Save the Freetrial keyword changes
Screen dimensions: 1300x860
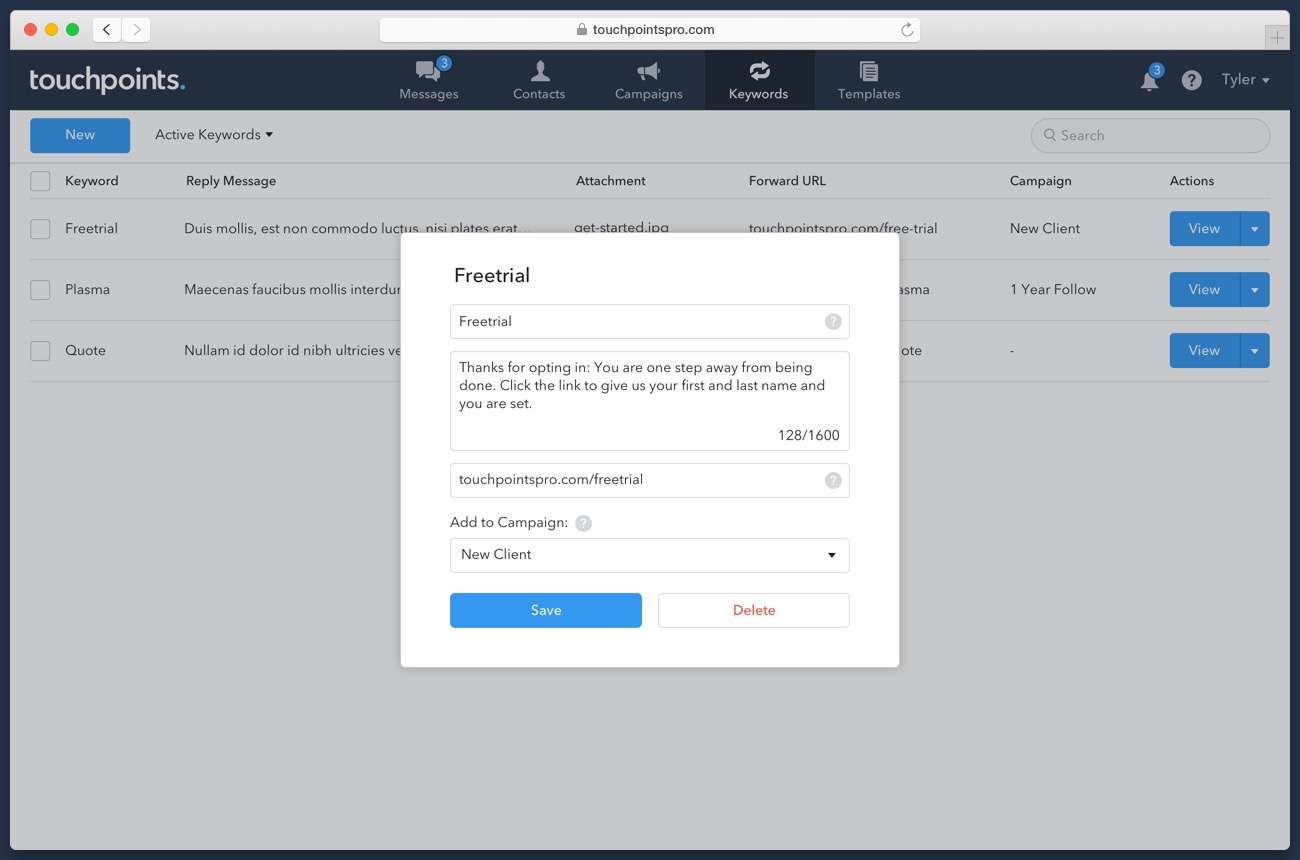[x=546, y=610]
